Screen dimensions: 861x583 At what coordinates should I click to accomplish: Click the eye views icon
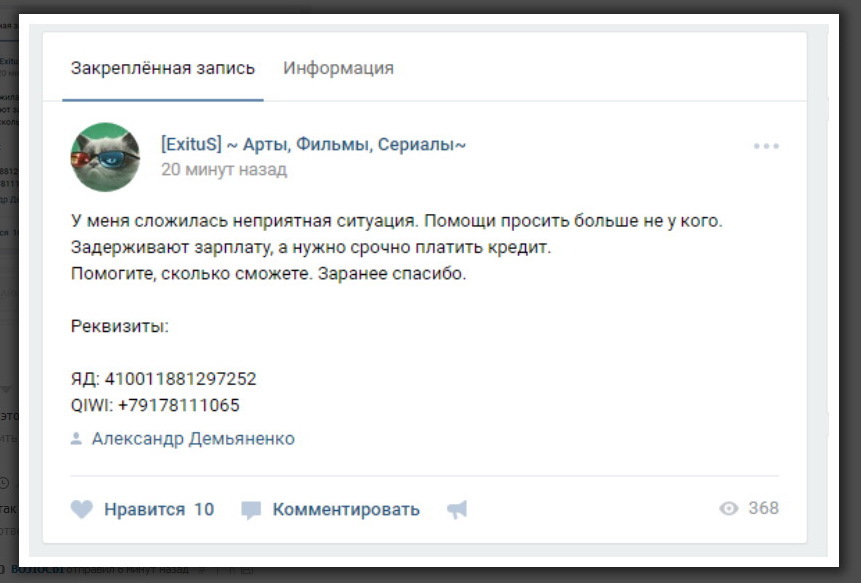point(729,509)
